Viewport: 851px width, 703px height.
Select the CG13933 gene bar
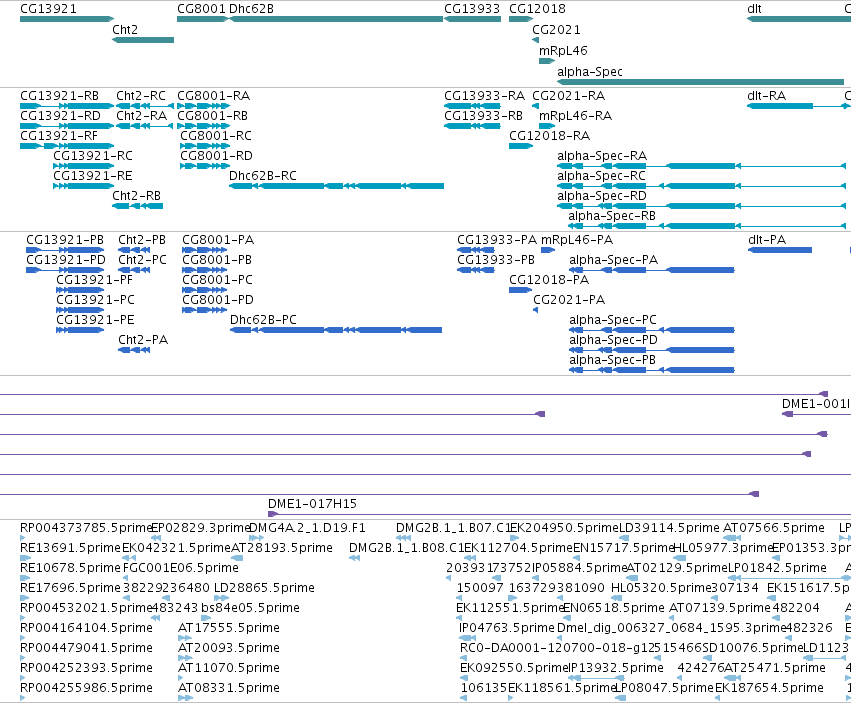(472, 19)
